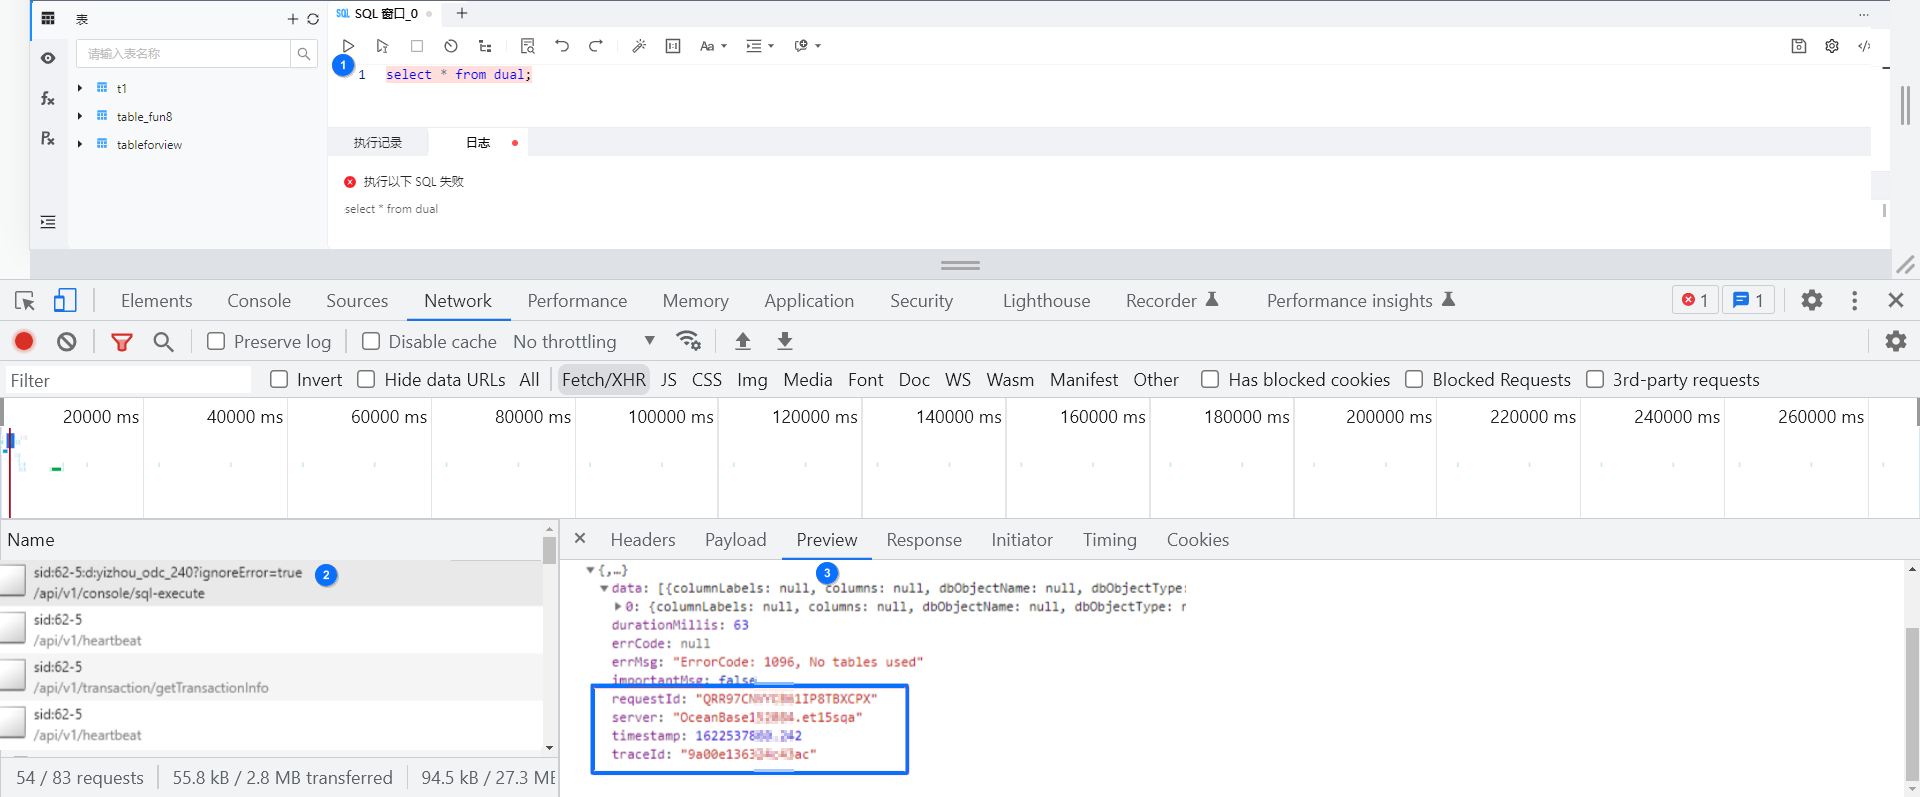Click the undo icon in SQL toolbar
Image resolution: width=1920 pixels, height=797 pixels.
pos(562,46)
